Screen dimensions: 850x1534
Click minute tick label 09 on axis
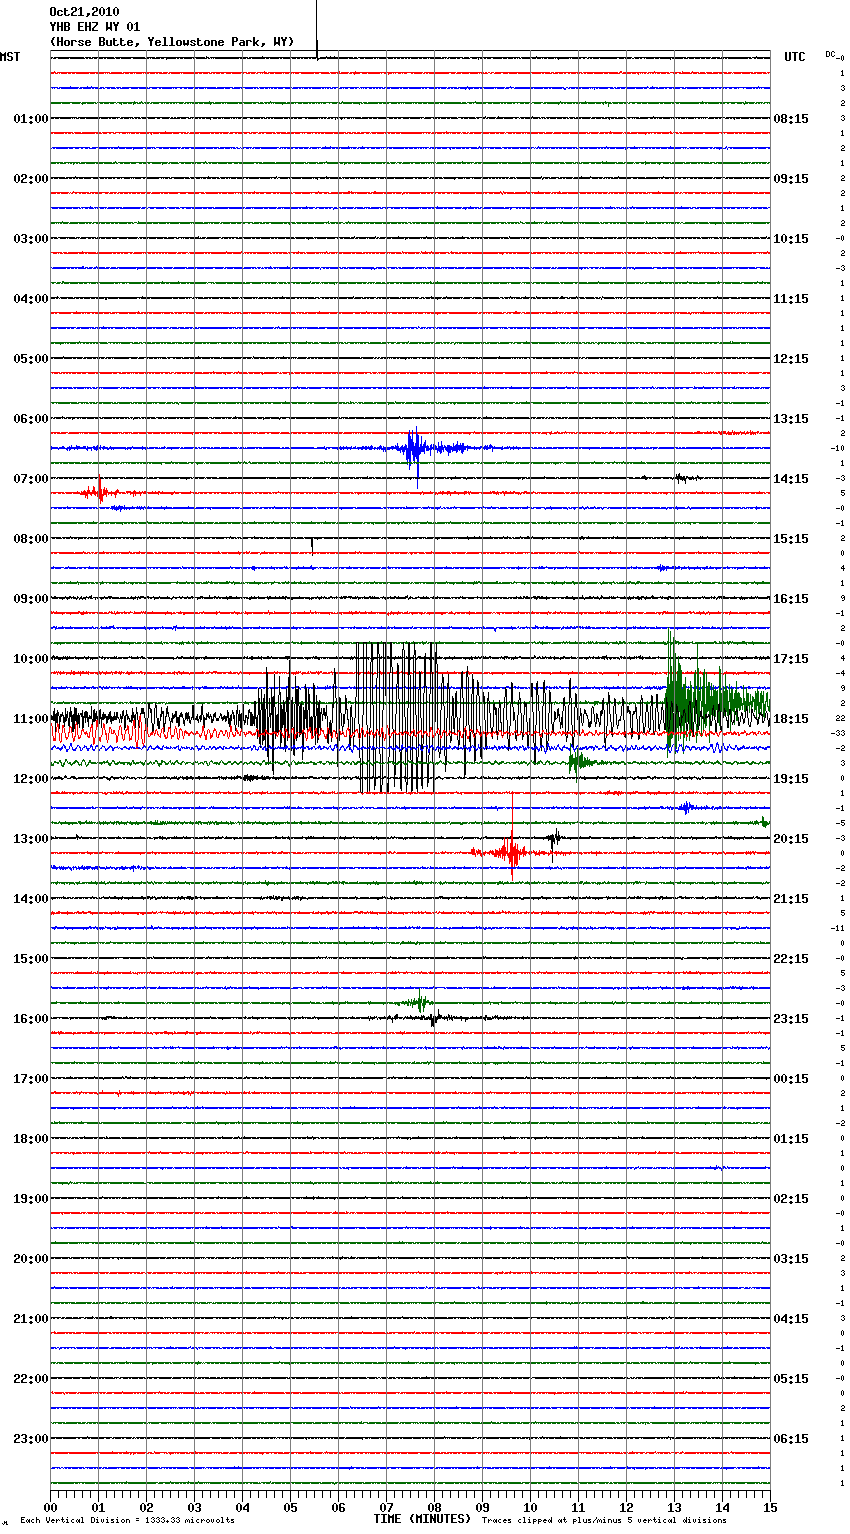tap(482, 1507)
